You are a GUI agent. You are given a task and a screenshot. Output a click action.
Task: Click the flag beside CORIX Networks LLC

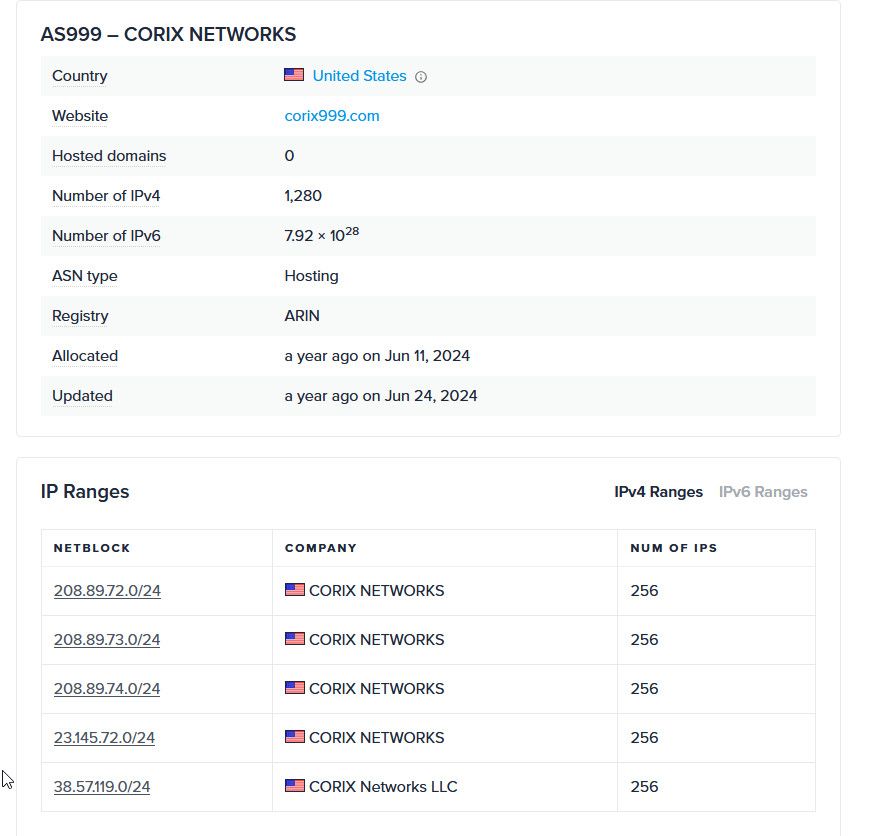[x=295, y=785]
